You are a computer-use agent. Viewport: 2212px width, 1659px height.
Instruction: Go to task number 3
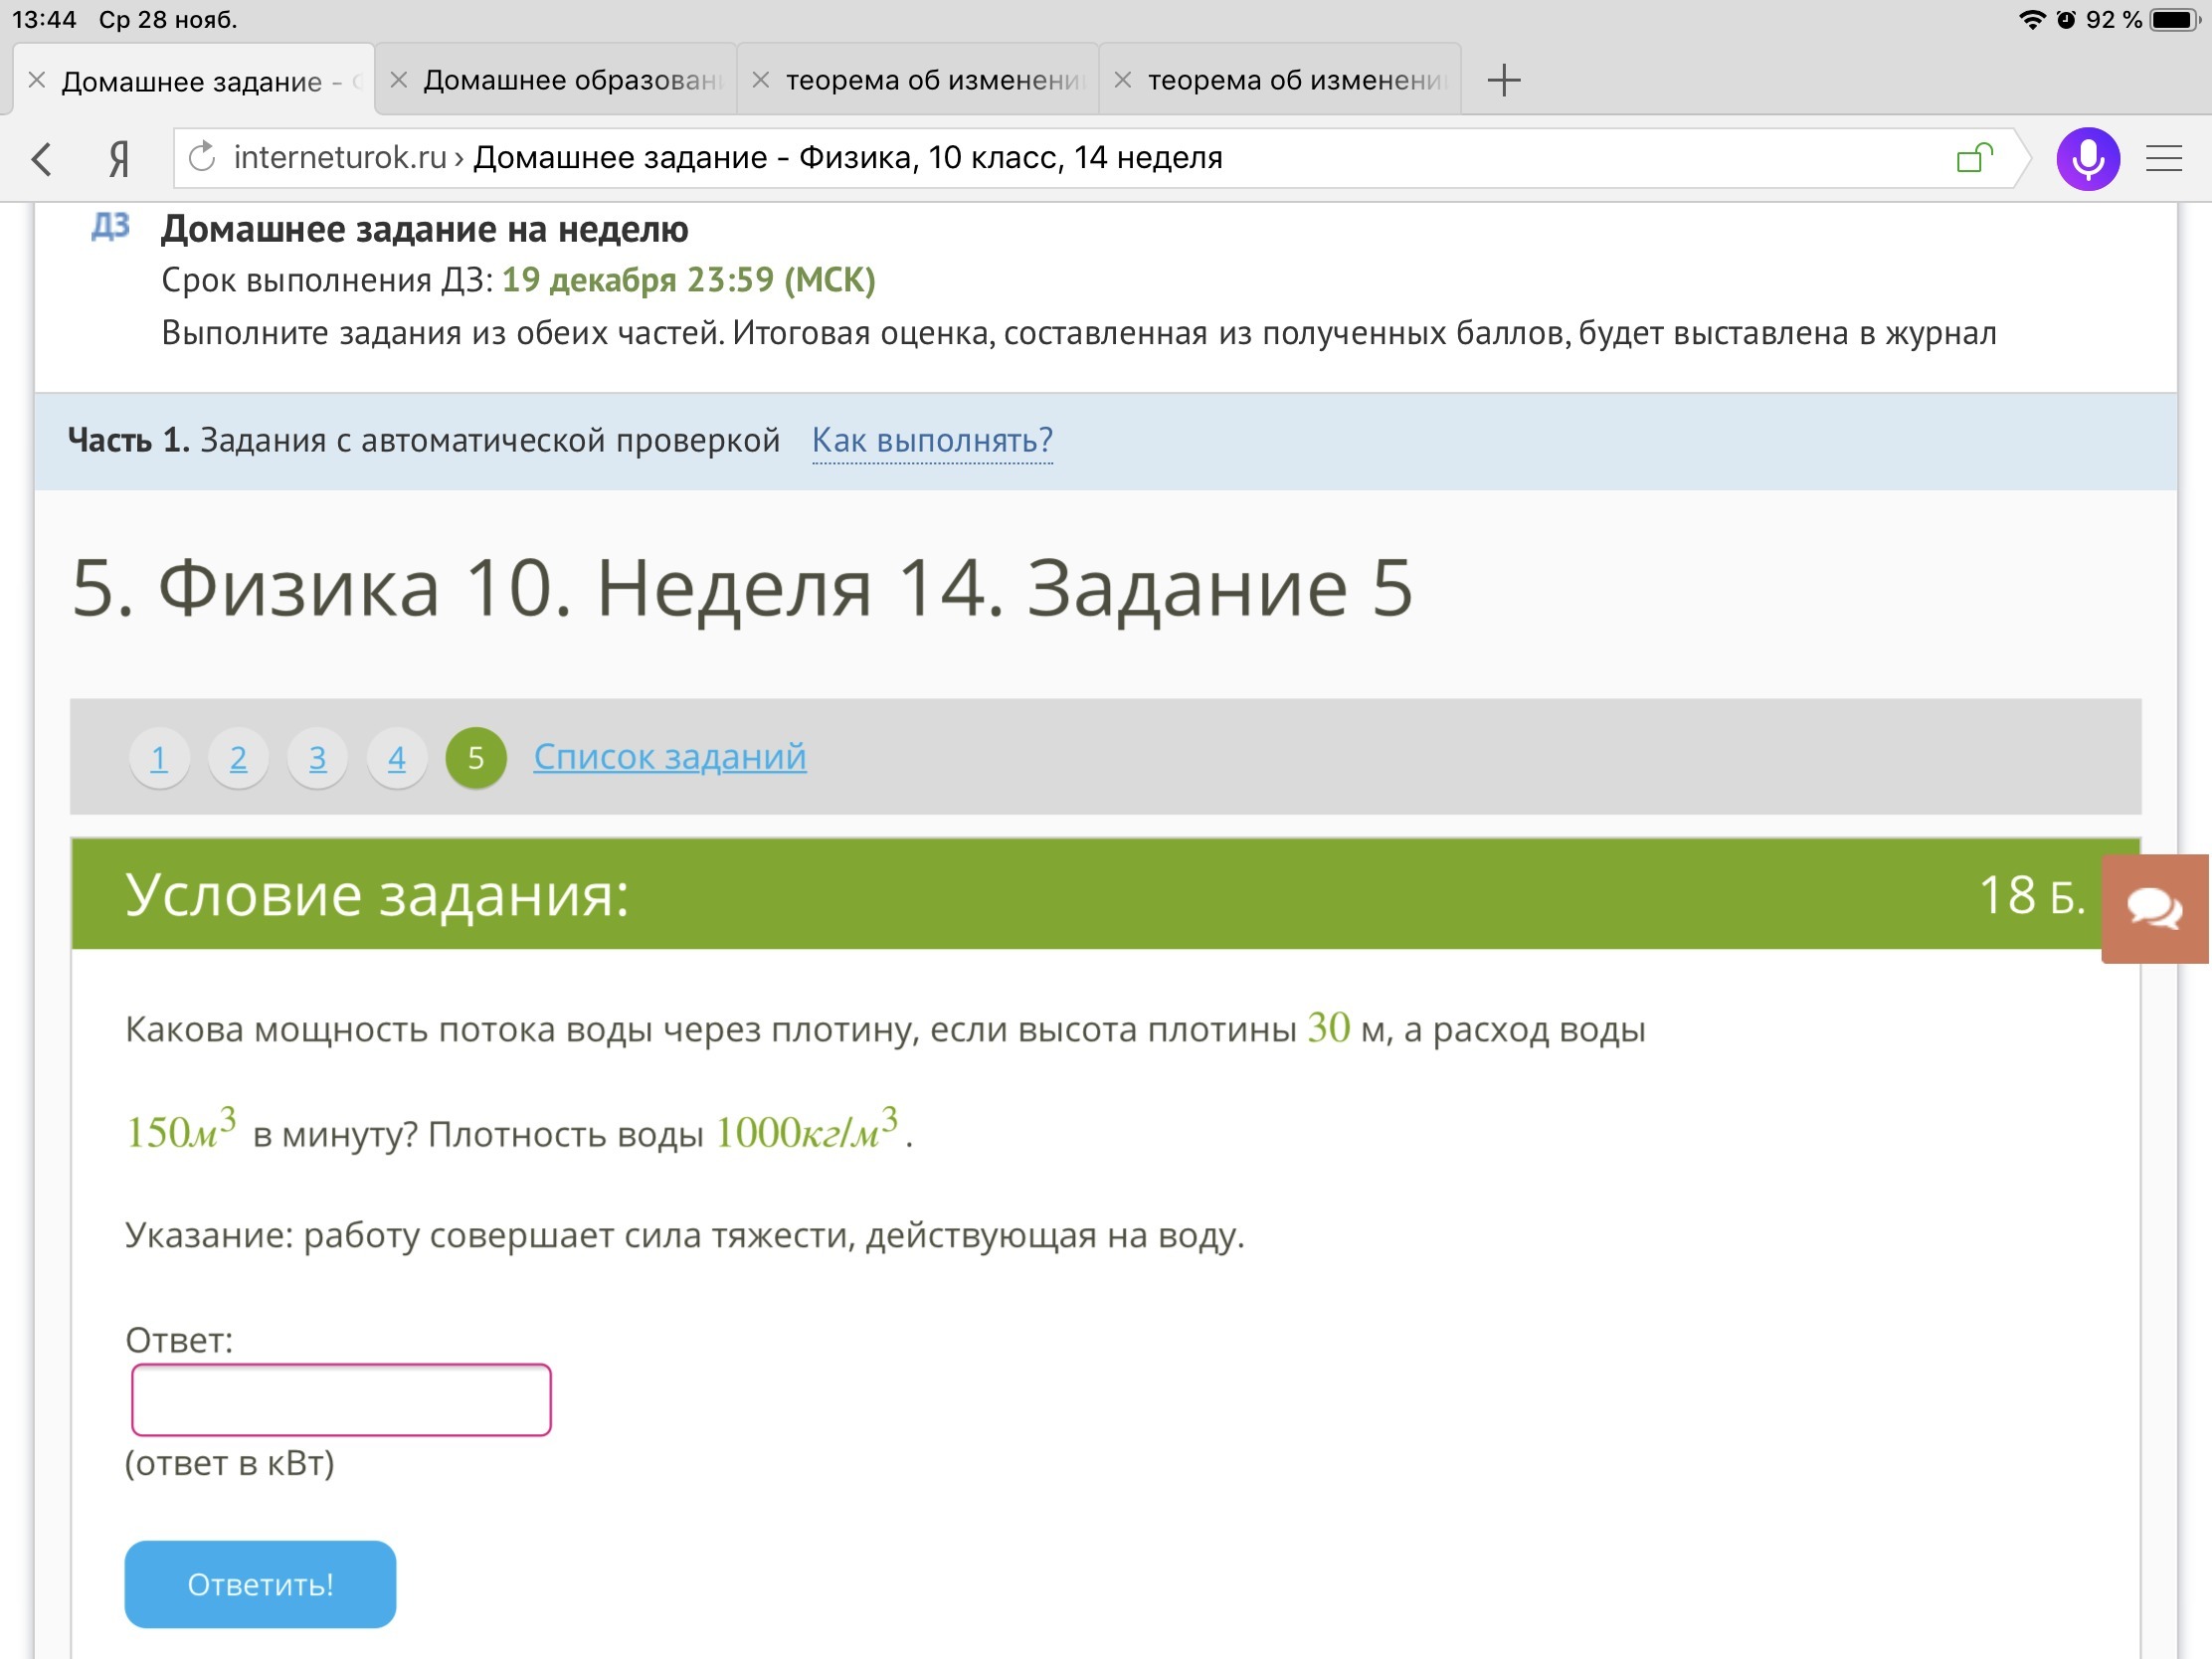tap(317, 758)
